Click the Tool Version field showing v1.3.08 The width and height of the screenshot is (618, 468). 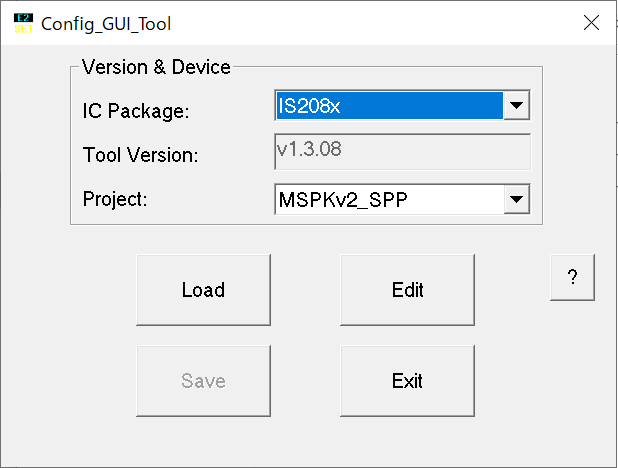tap(401, 152)
